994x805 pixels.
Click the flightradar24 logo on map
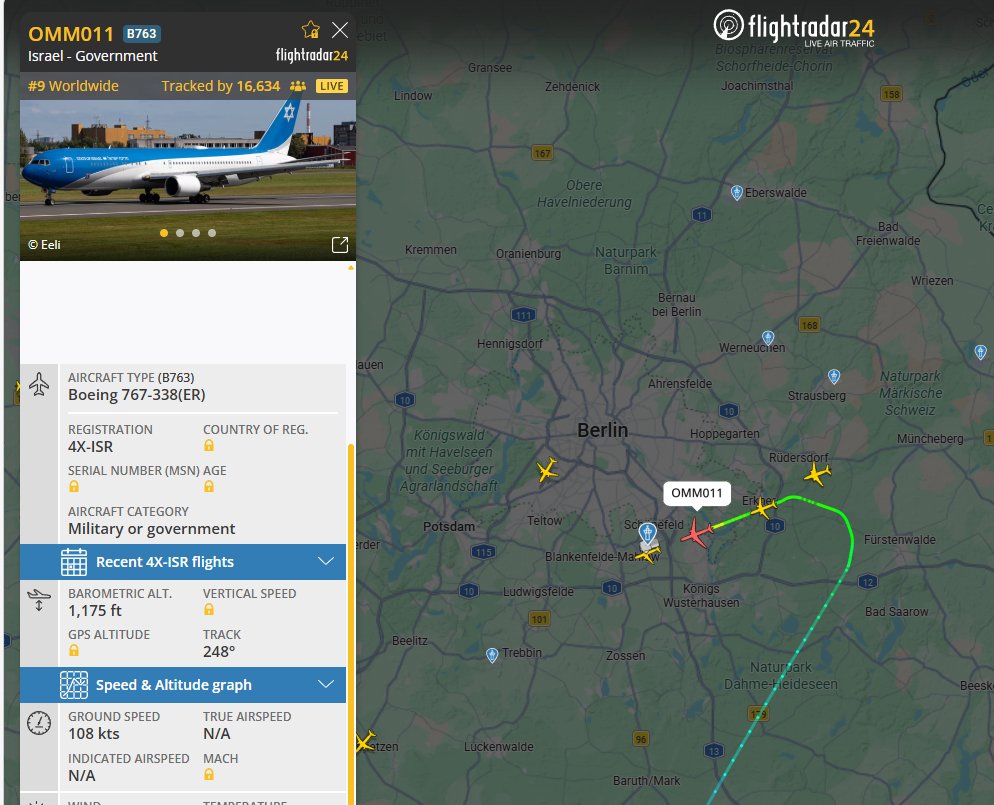click(x=794, y=28)
